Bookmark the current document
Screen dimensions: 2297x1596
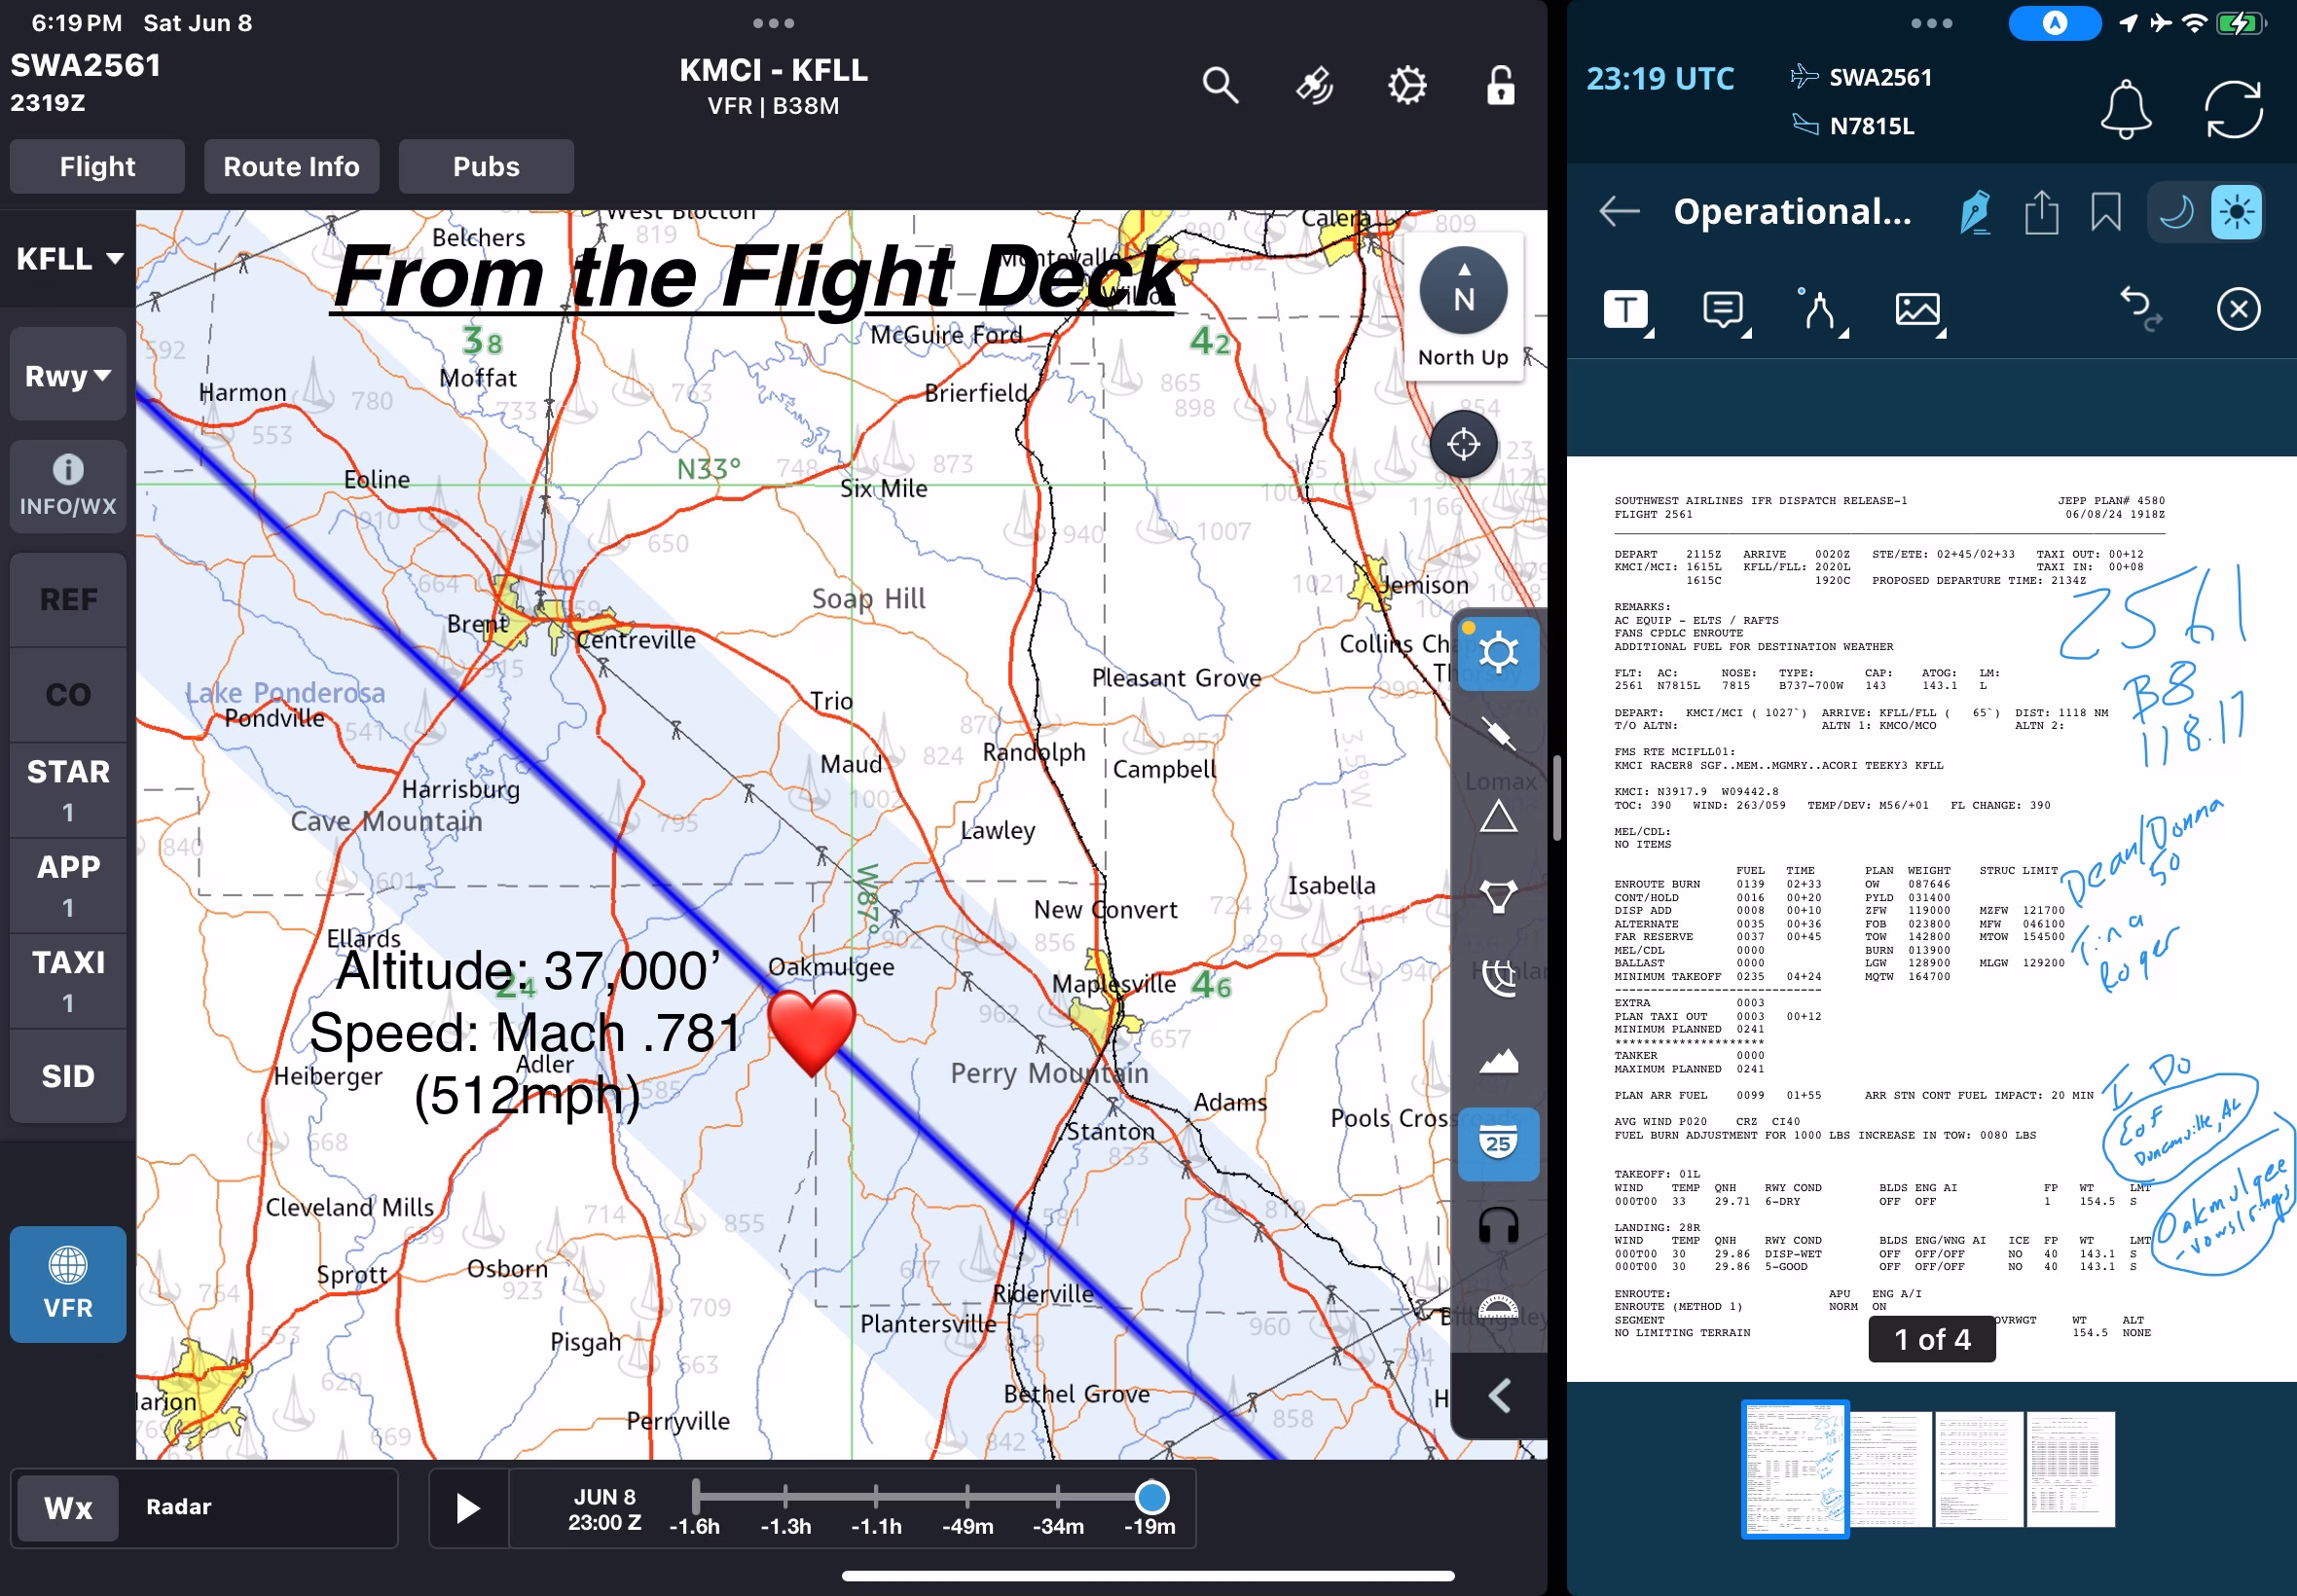(x=2105, y=212)
